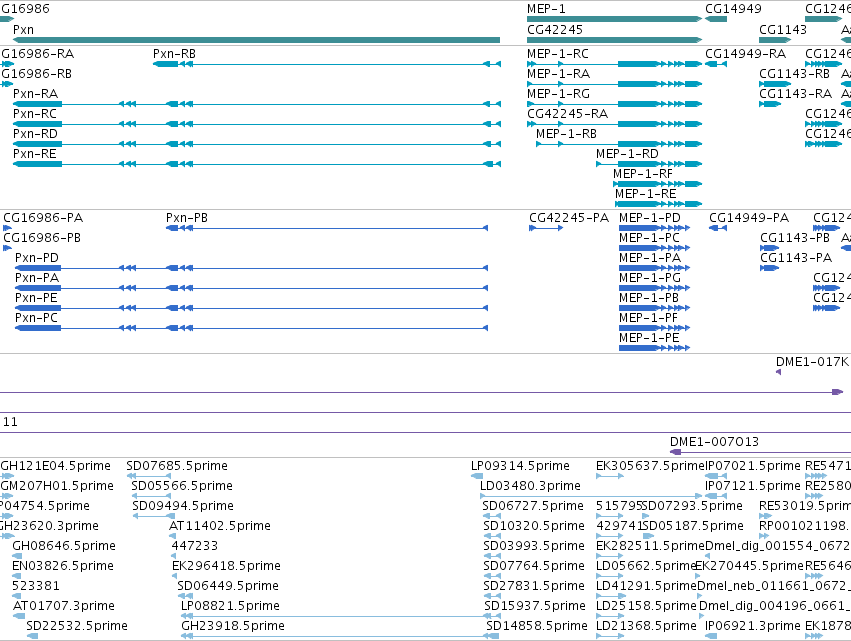Screen dimensions: 851x641
Task: Click the MEP-1-RA transcript label
Action: (558, 74)
